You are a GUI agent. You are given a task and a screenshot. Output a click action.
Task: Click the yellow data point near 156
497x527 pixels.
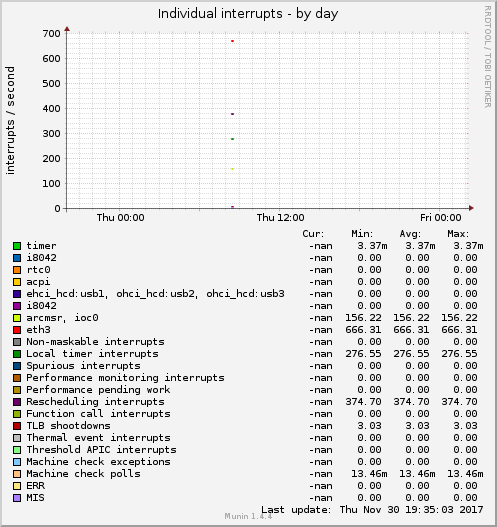[x=232, y=169]
